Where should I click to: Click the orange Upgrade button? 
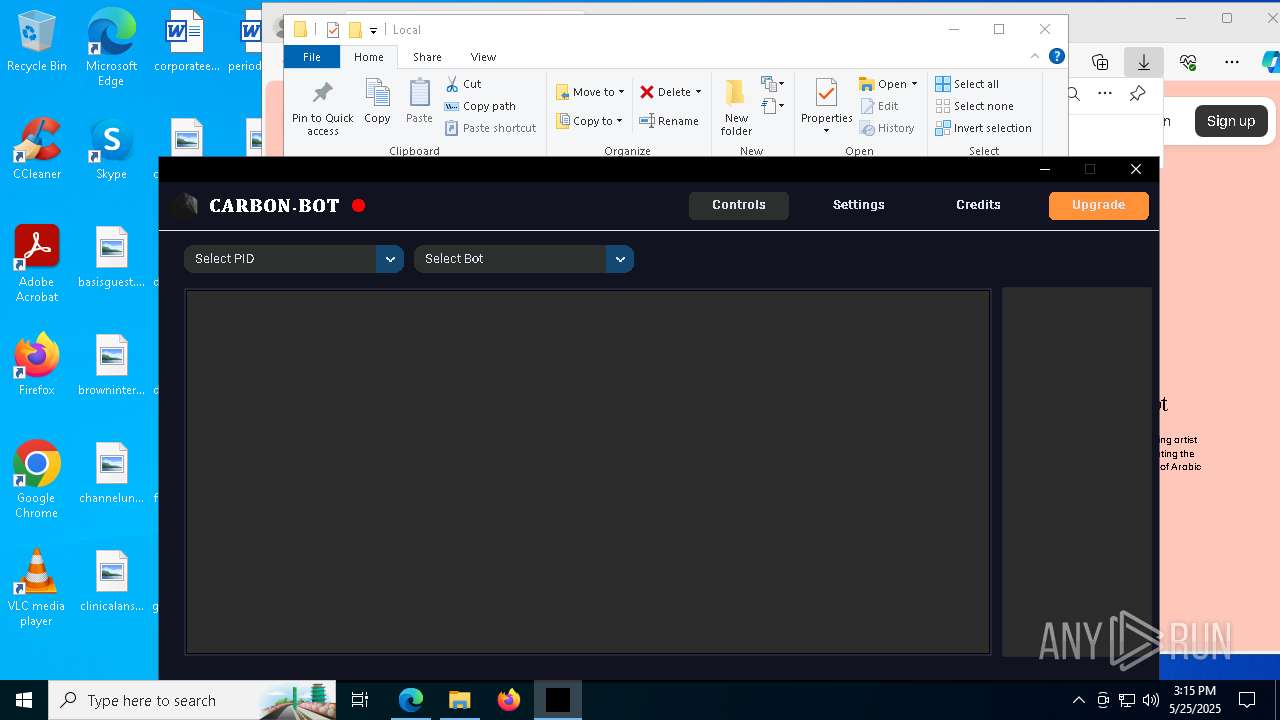click(x=1098, y=205)
